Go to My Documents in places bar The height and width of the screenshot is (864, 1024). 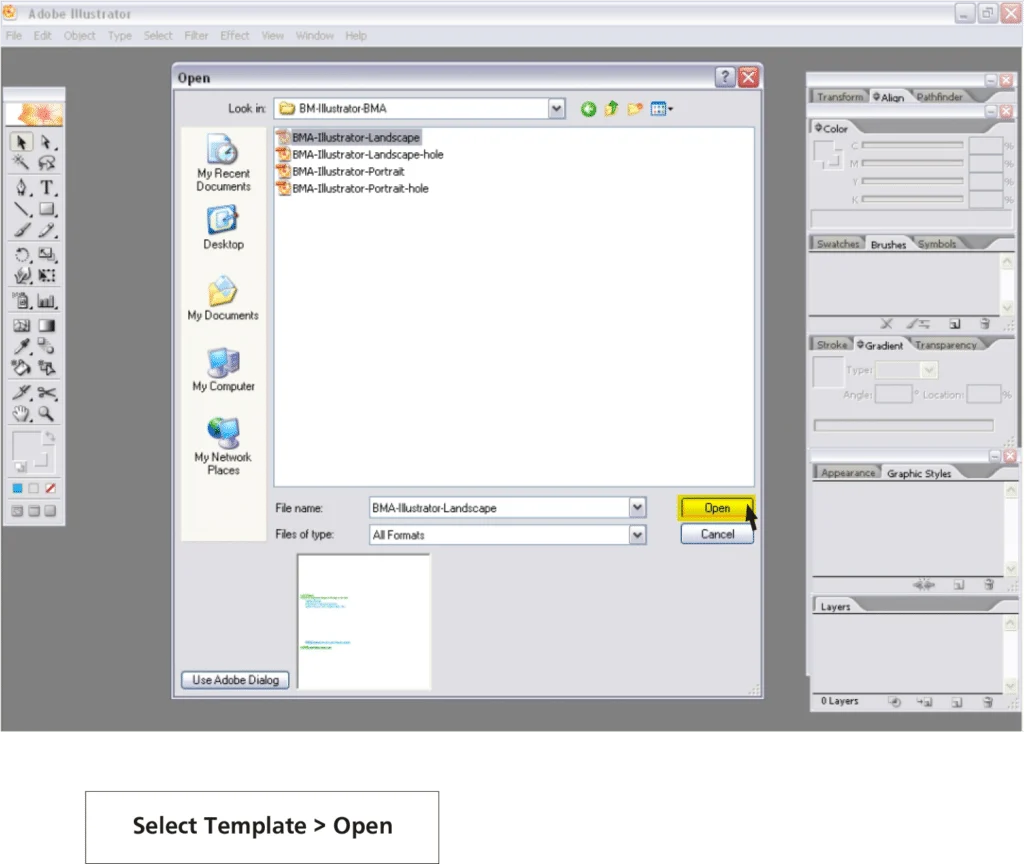223,299
